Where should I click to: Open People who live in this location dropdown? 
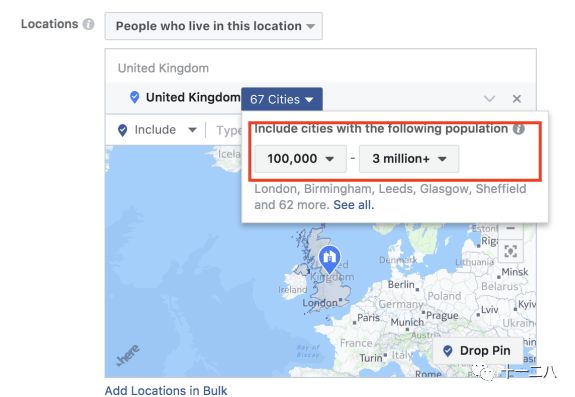213,26
